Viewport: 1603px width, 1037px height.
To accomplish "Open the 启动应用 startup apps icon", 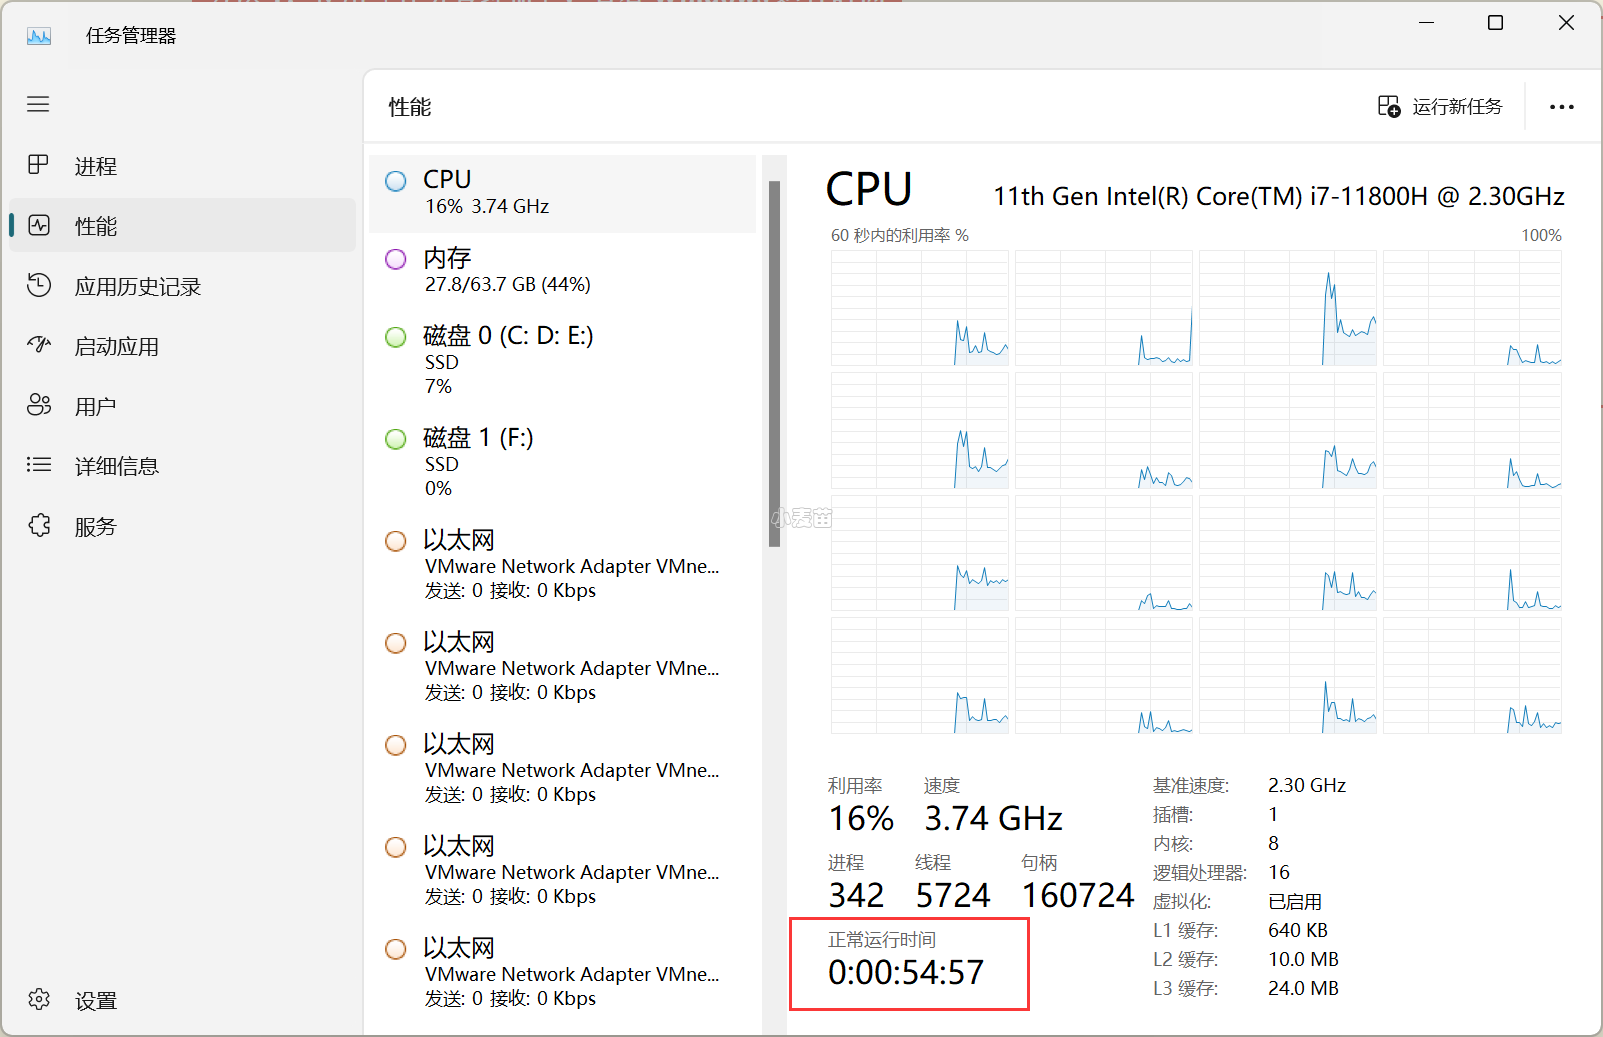I will (39, 345).
